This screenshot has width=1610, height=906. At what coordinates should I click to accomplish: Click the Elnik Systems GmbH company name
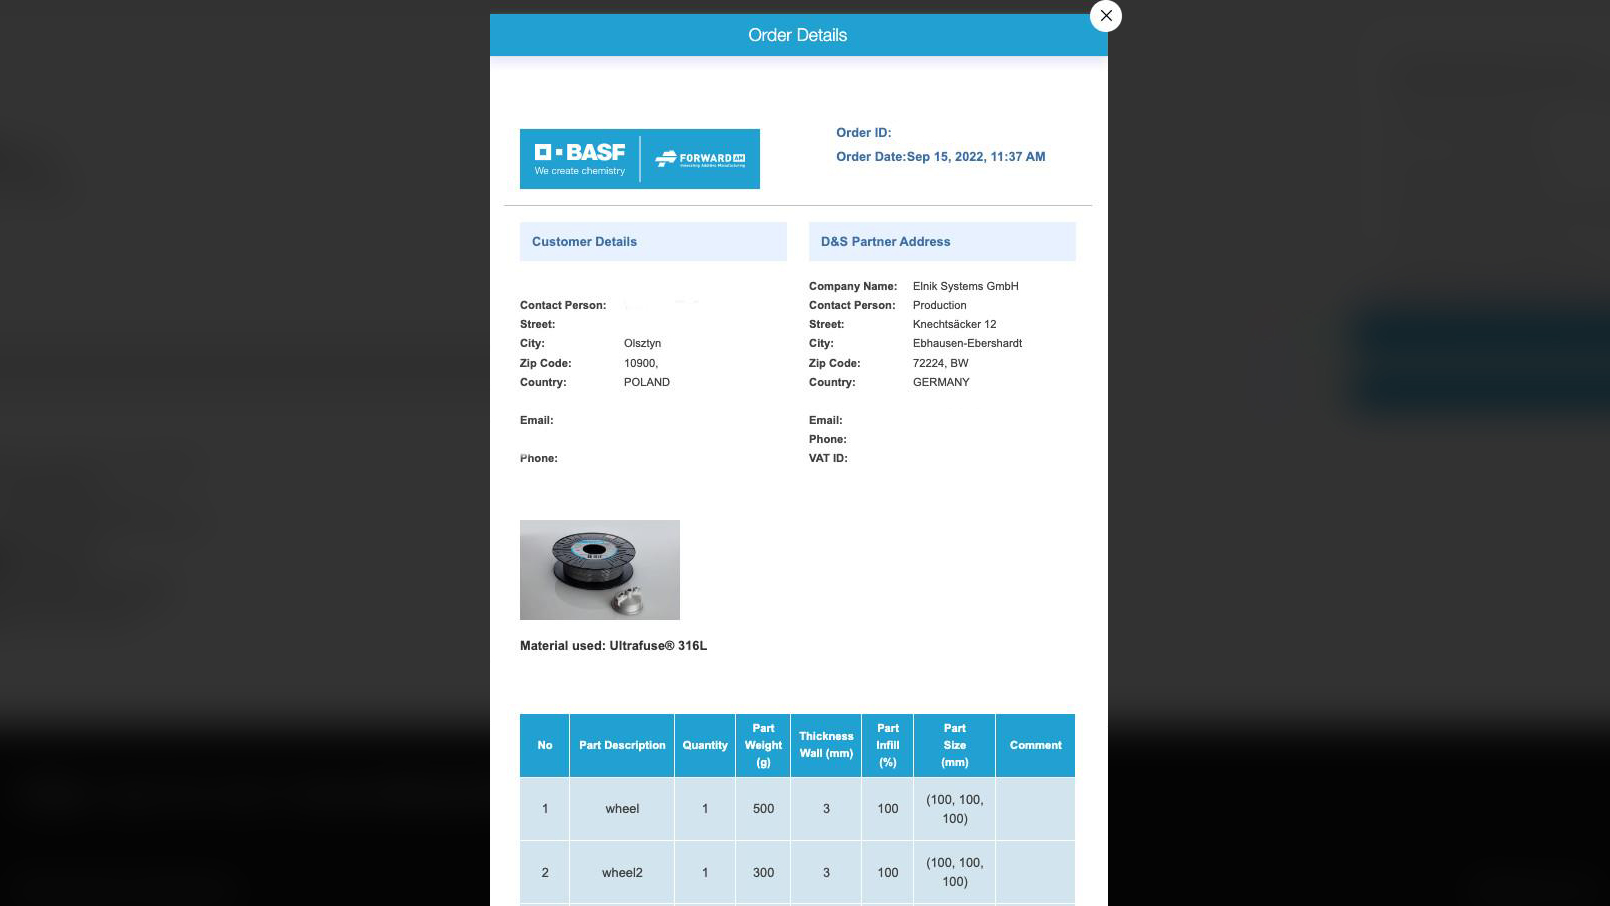pyautogui.click(x=965, y=286)
